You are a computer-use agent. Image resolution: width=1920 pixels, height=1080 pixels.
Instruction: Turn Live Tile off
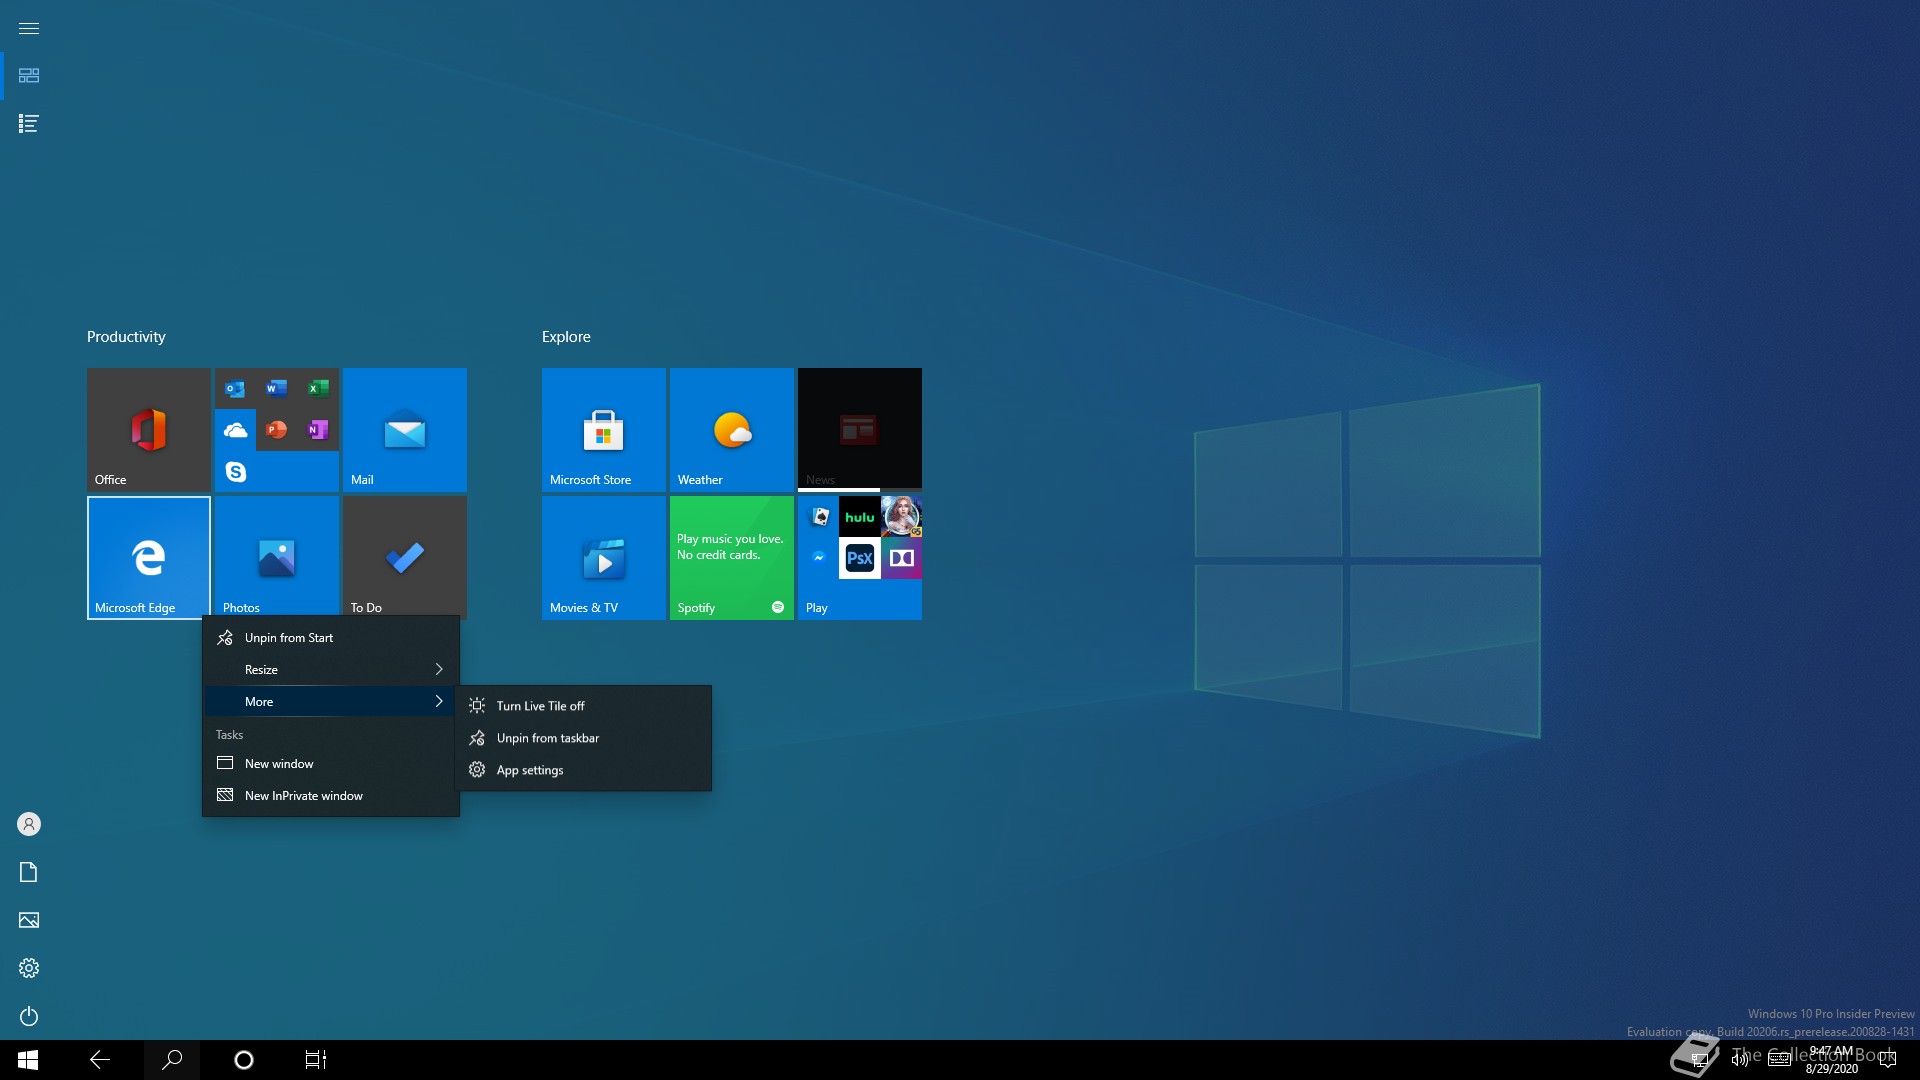coord(583,706)
